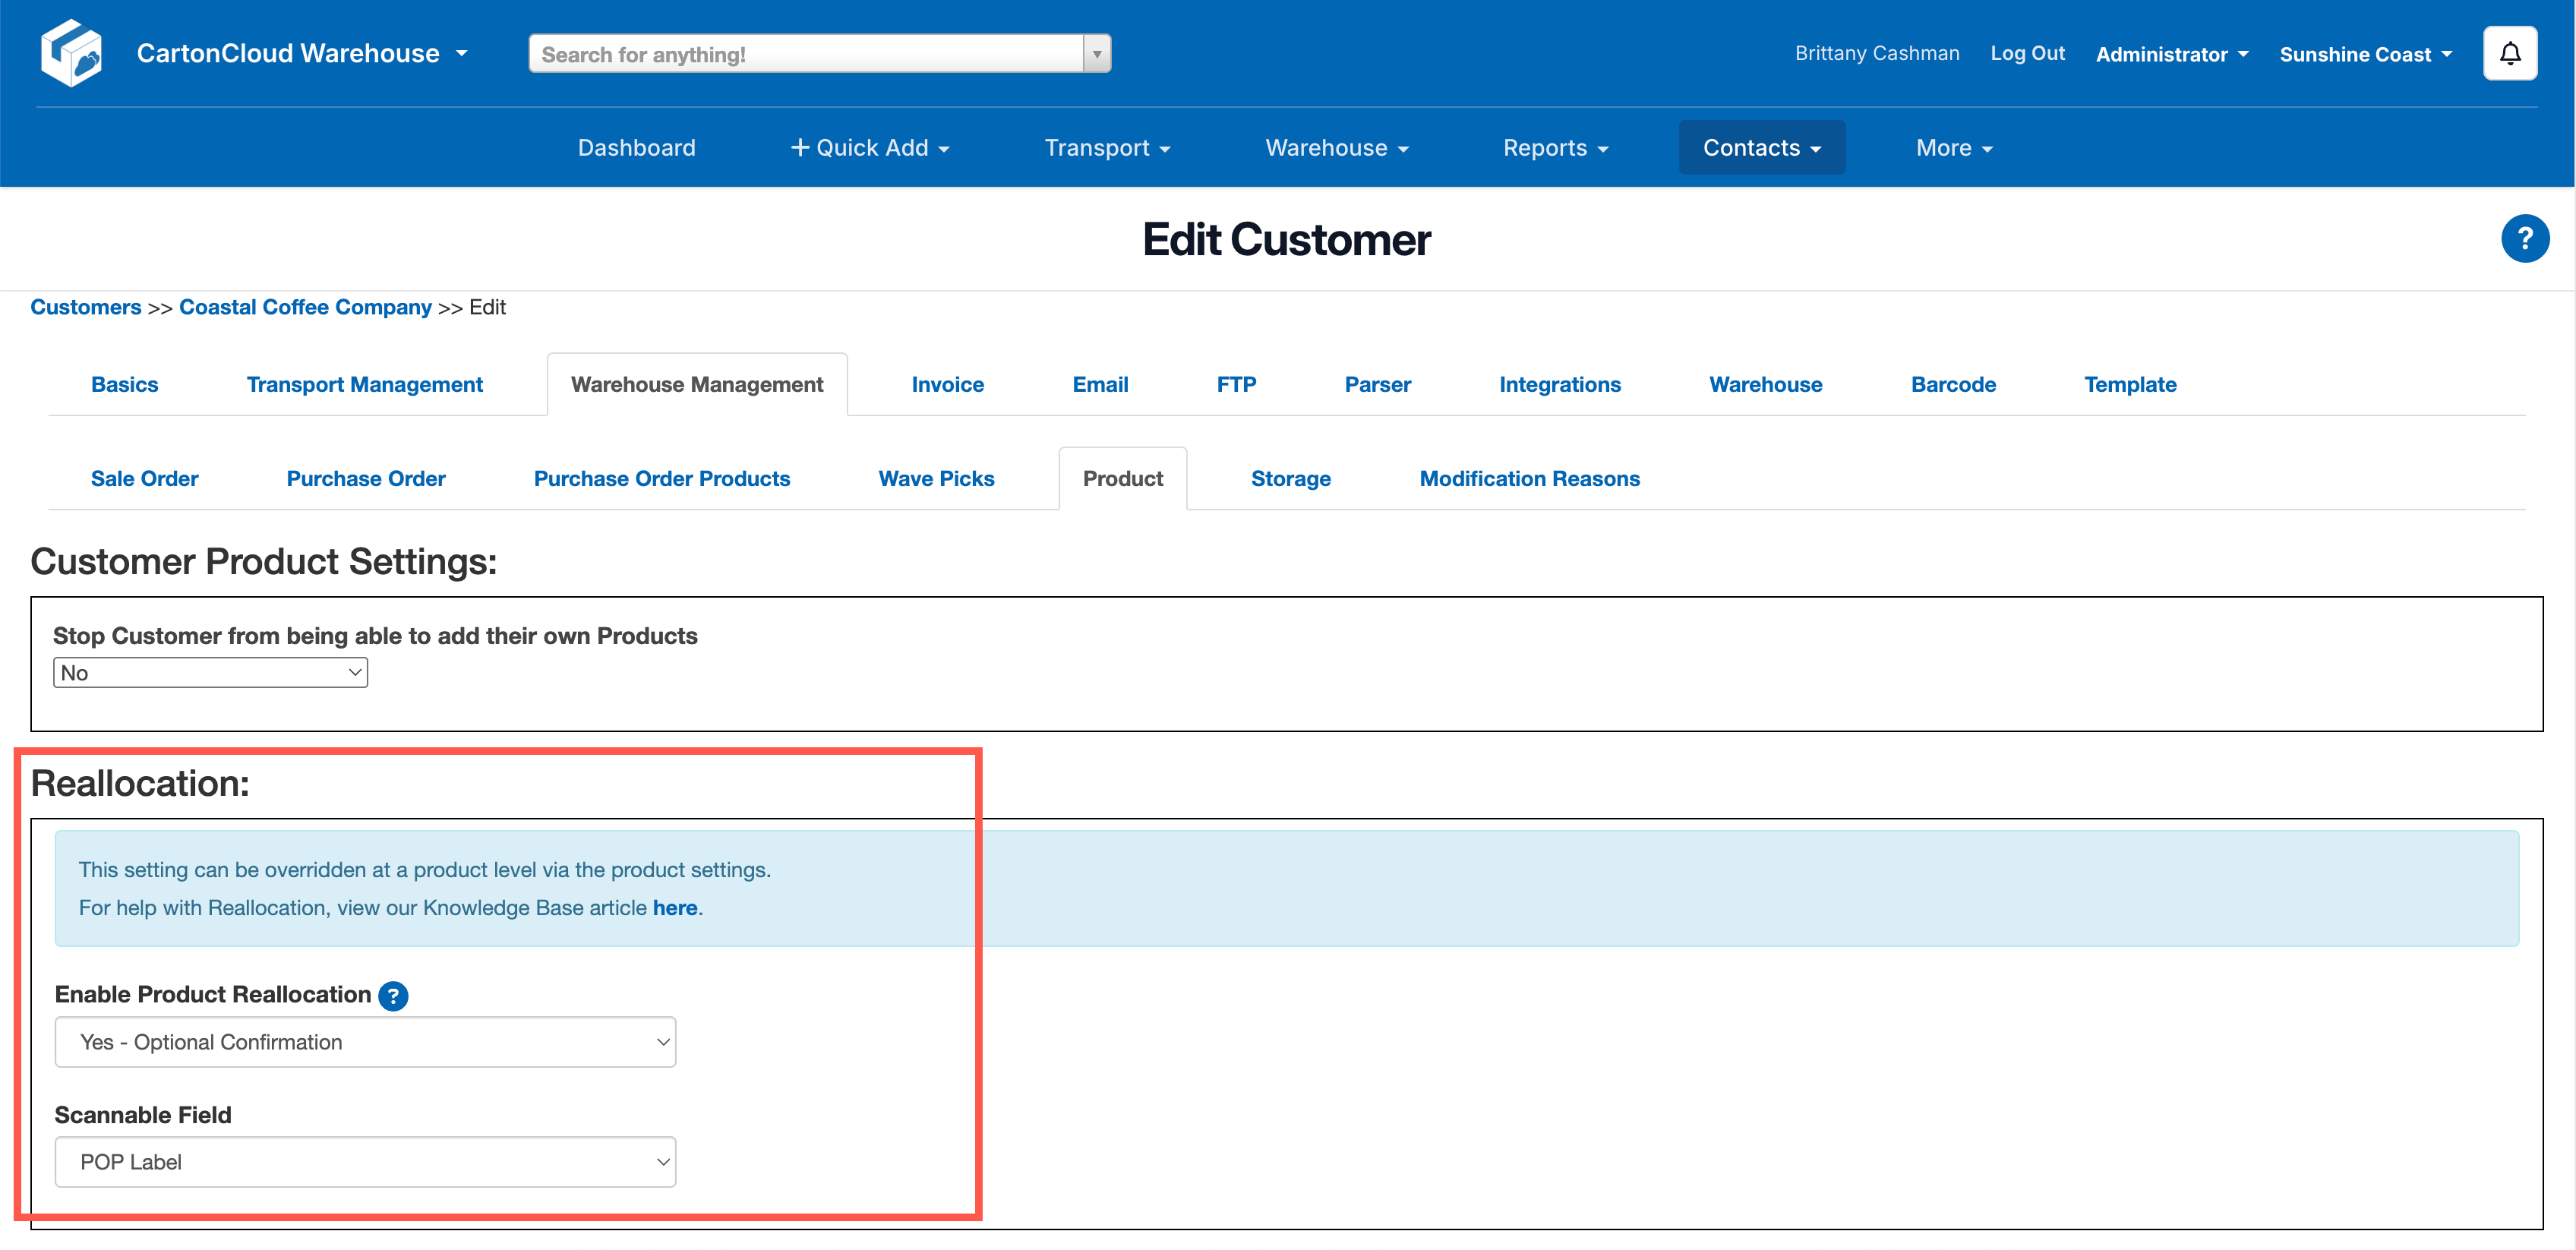
Task: Switch to the Transport Management tab
Action: pyautogui.click(x=364, y=385)
